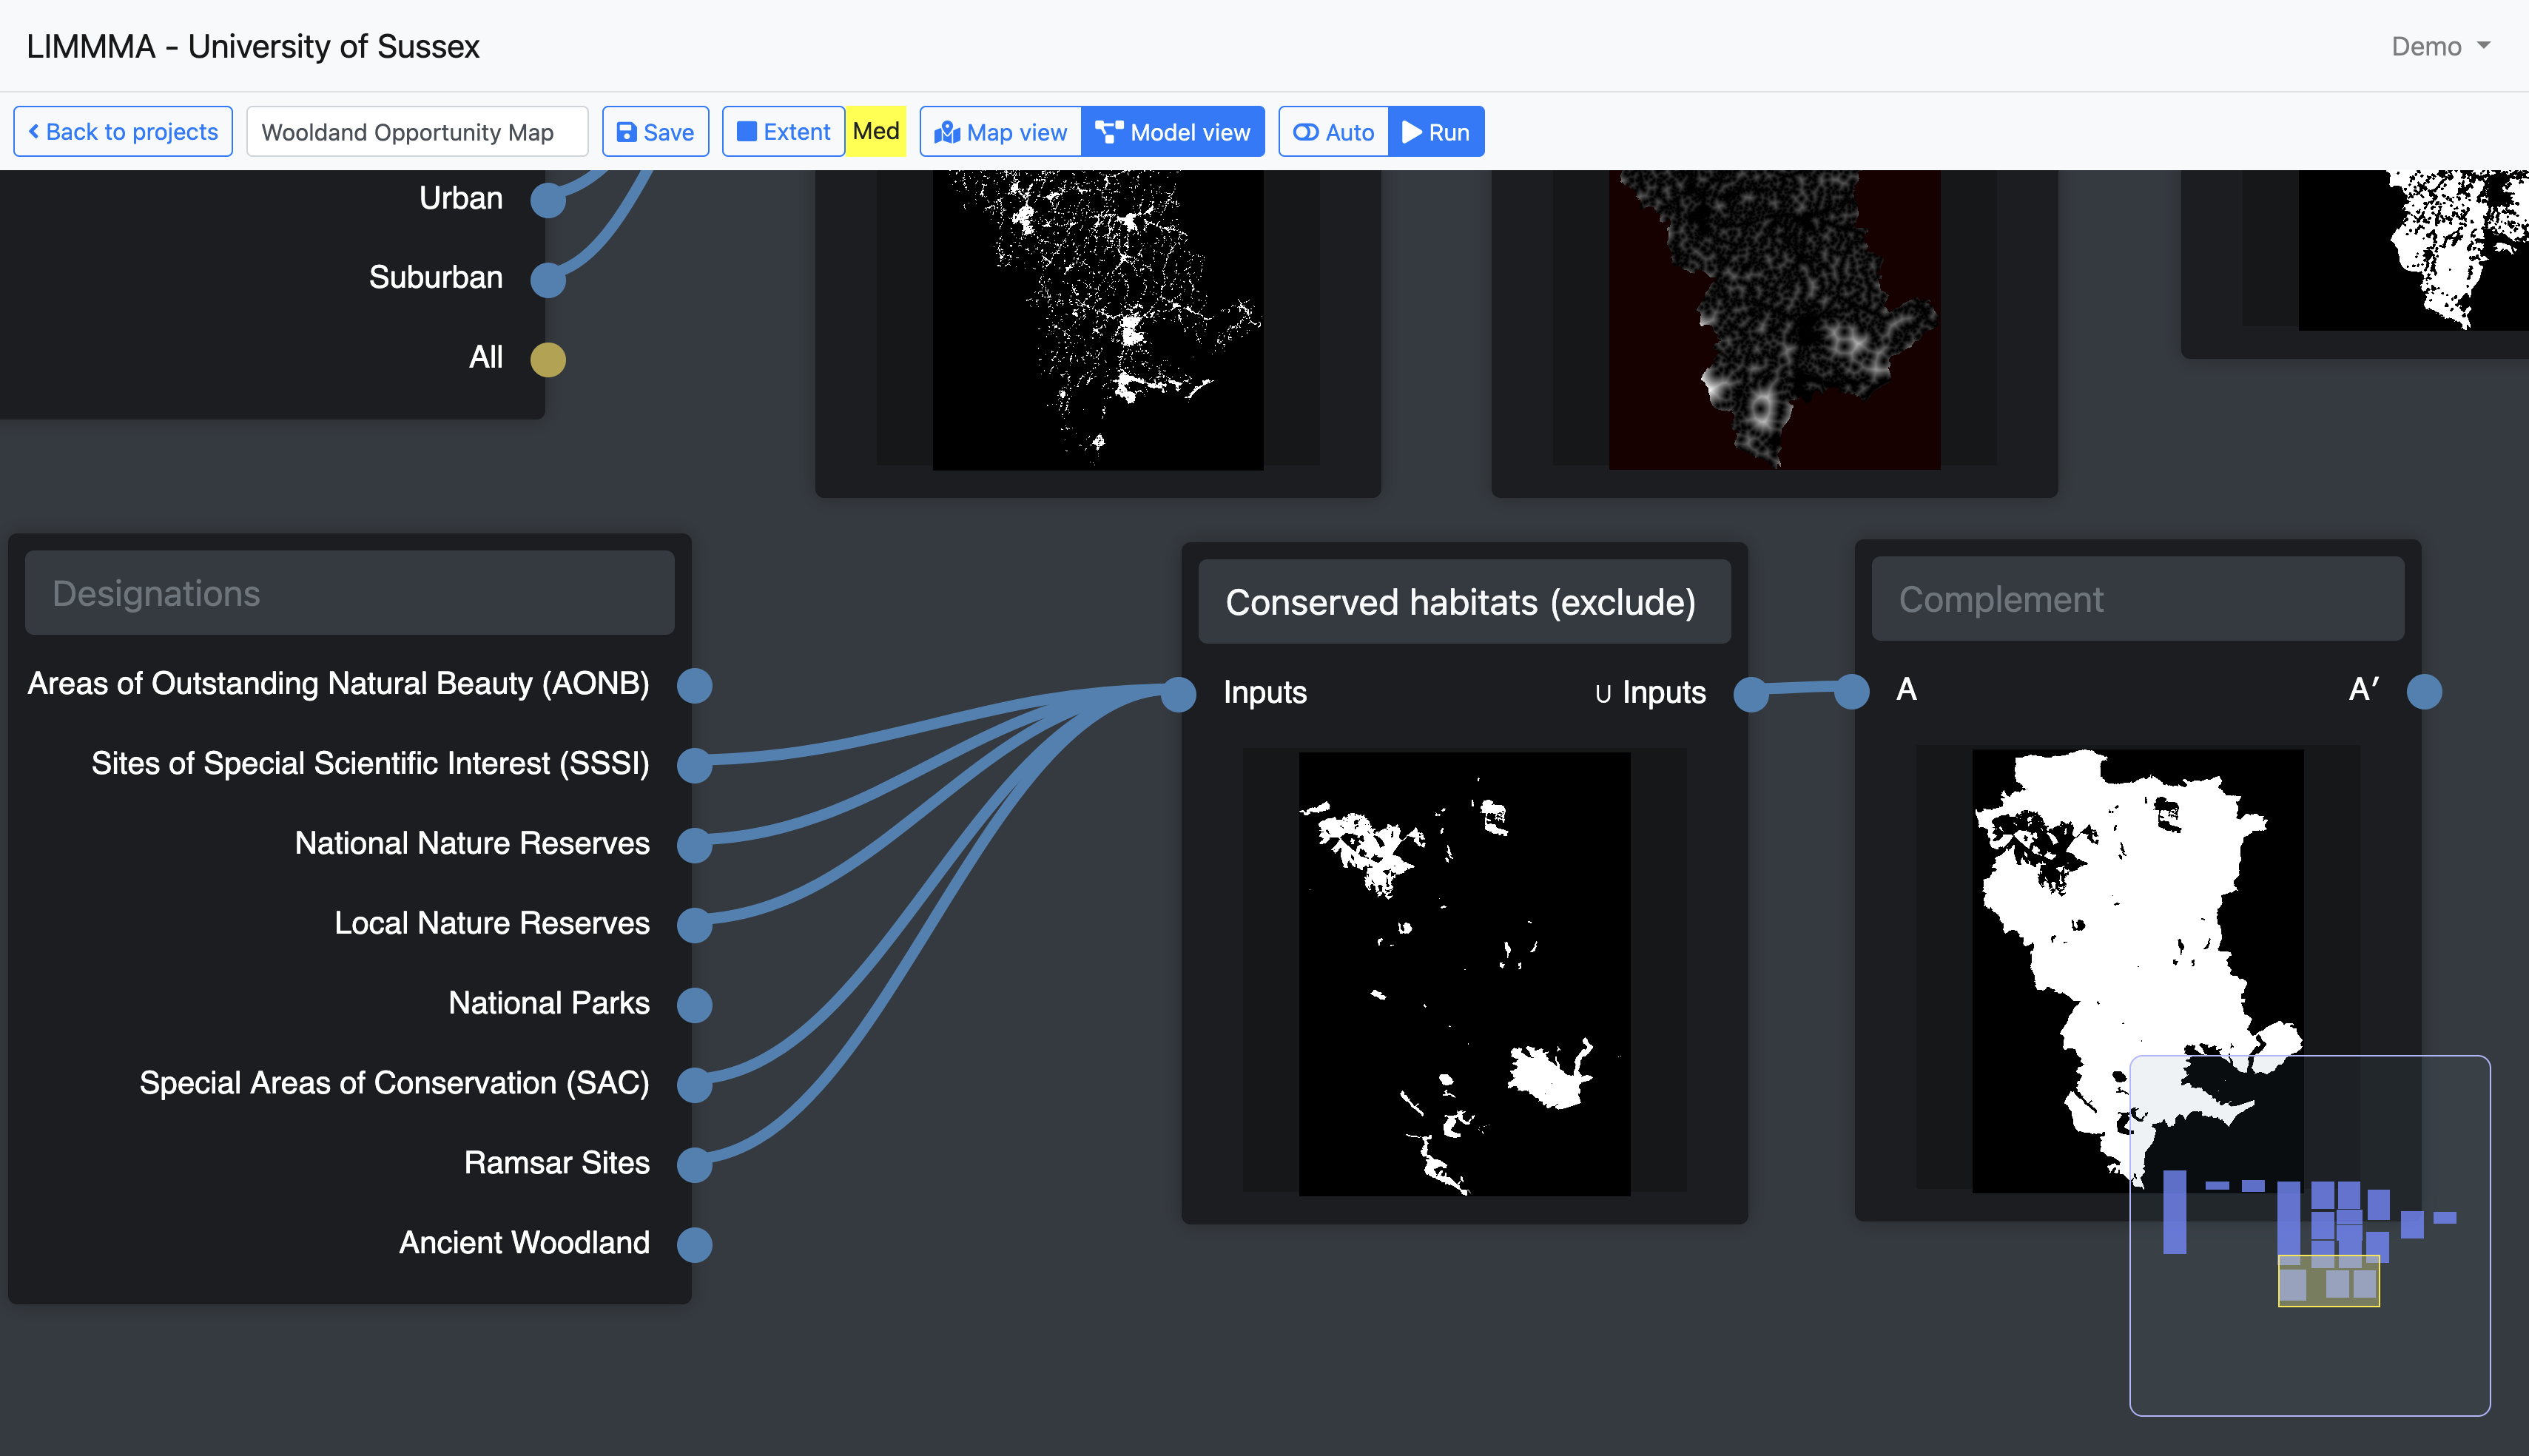Click the Complement A′ output socket

2424,691
